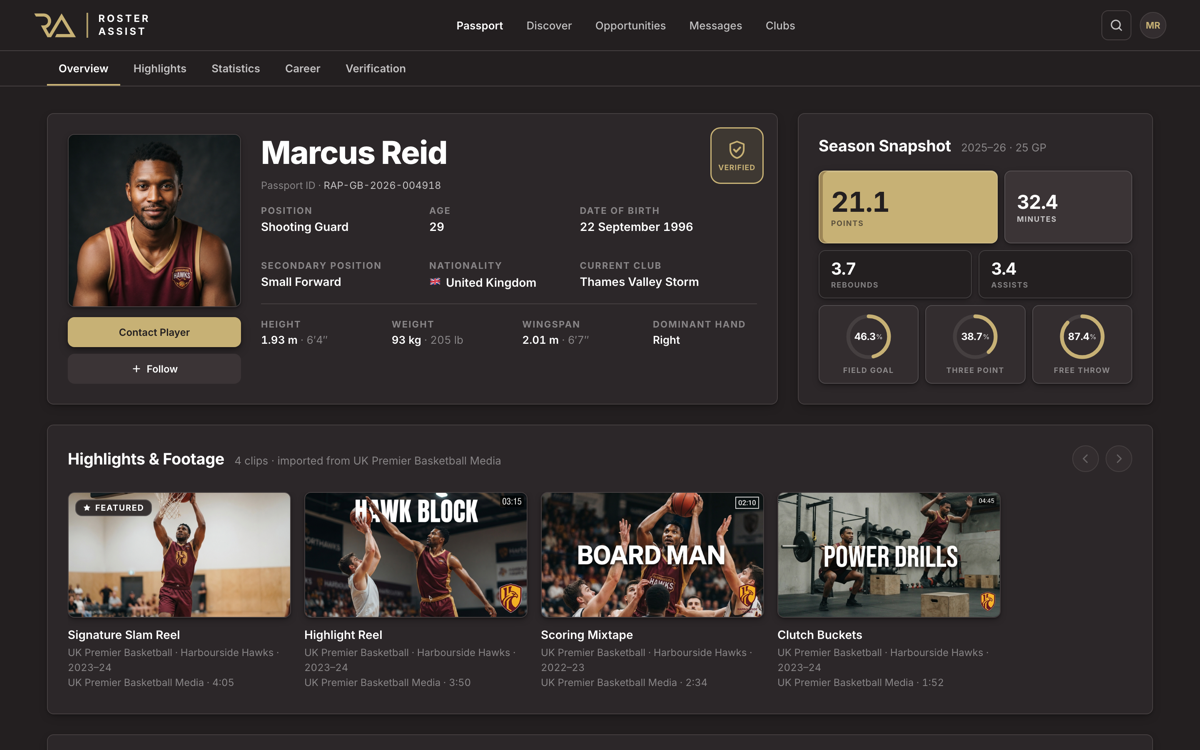Open the Messages nav item
This screenshot has height=750, width=1200.
(x=715, y=25)
